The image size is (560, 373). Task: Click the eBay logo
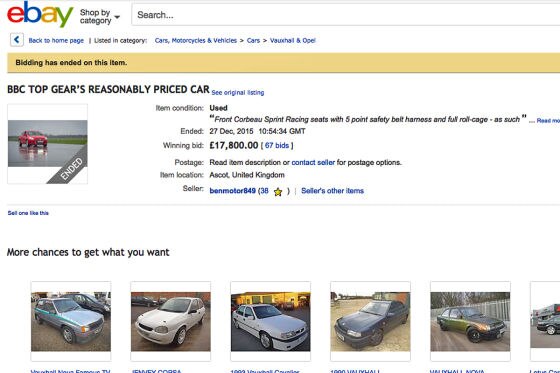click(40, 14)
